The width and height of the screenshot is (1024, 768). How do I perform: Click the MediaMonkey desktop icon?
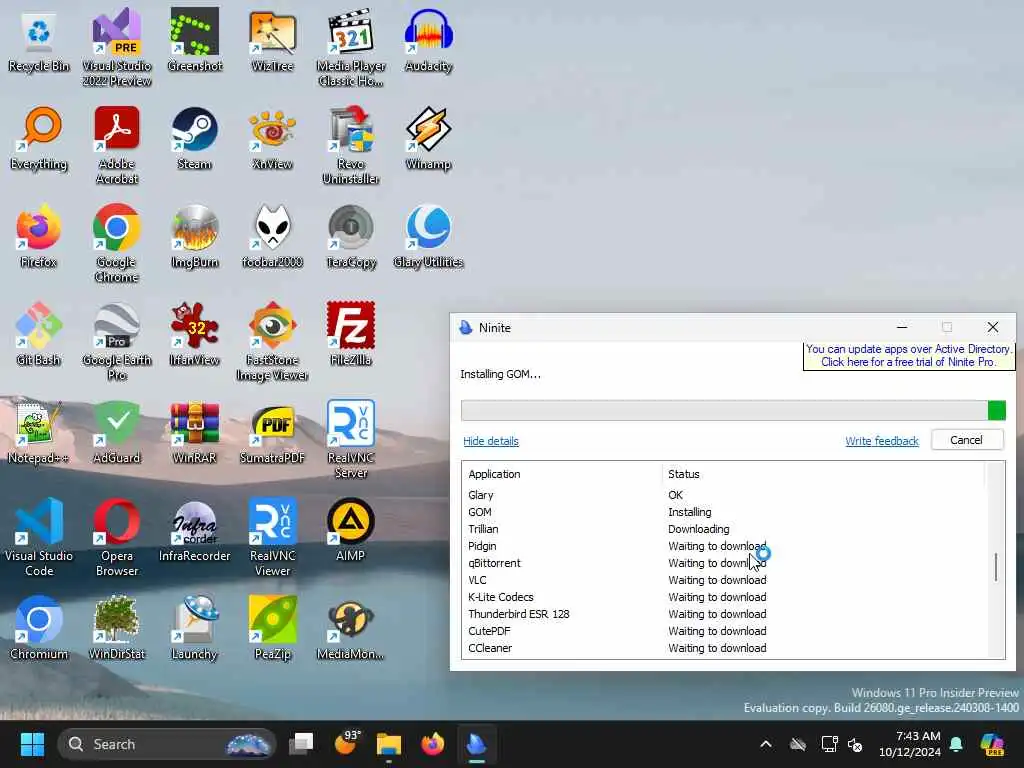pos(351,629)
